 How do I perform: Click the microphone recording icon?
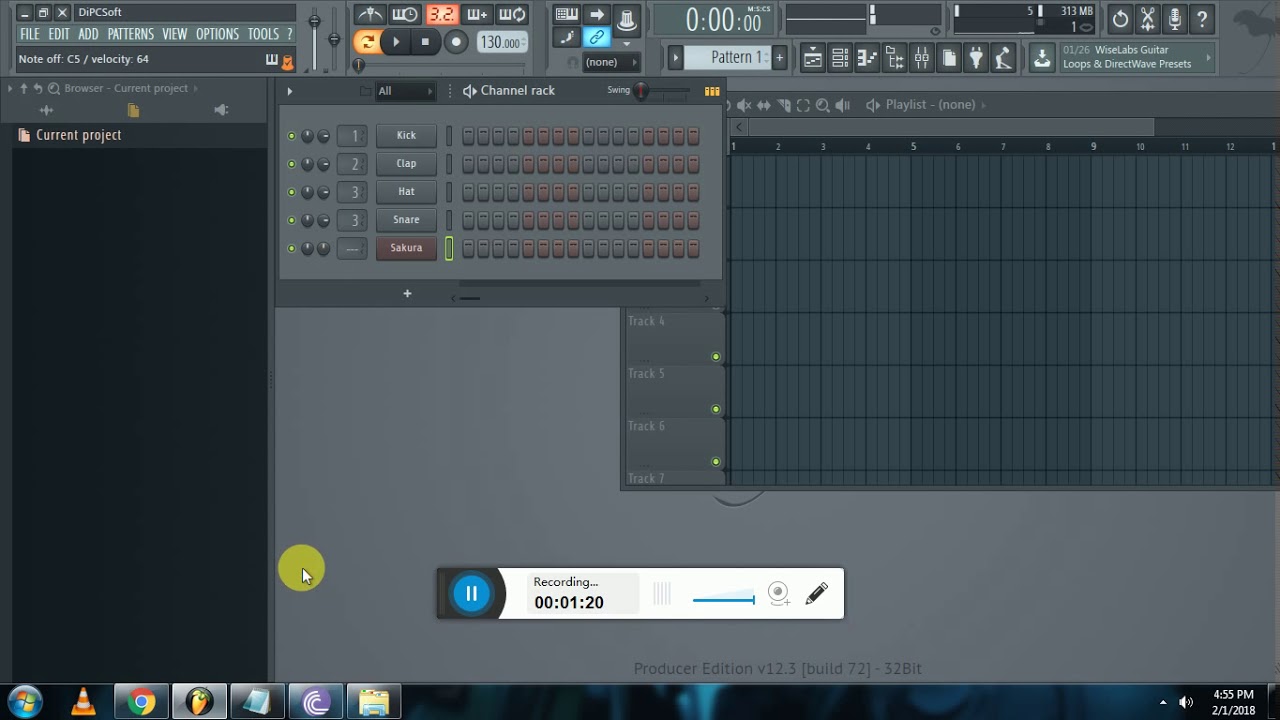1175,19
